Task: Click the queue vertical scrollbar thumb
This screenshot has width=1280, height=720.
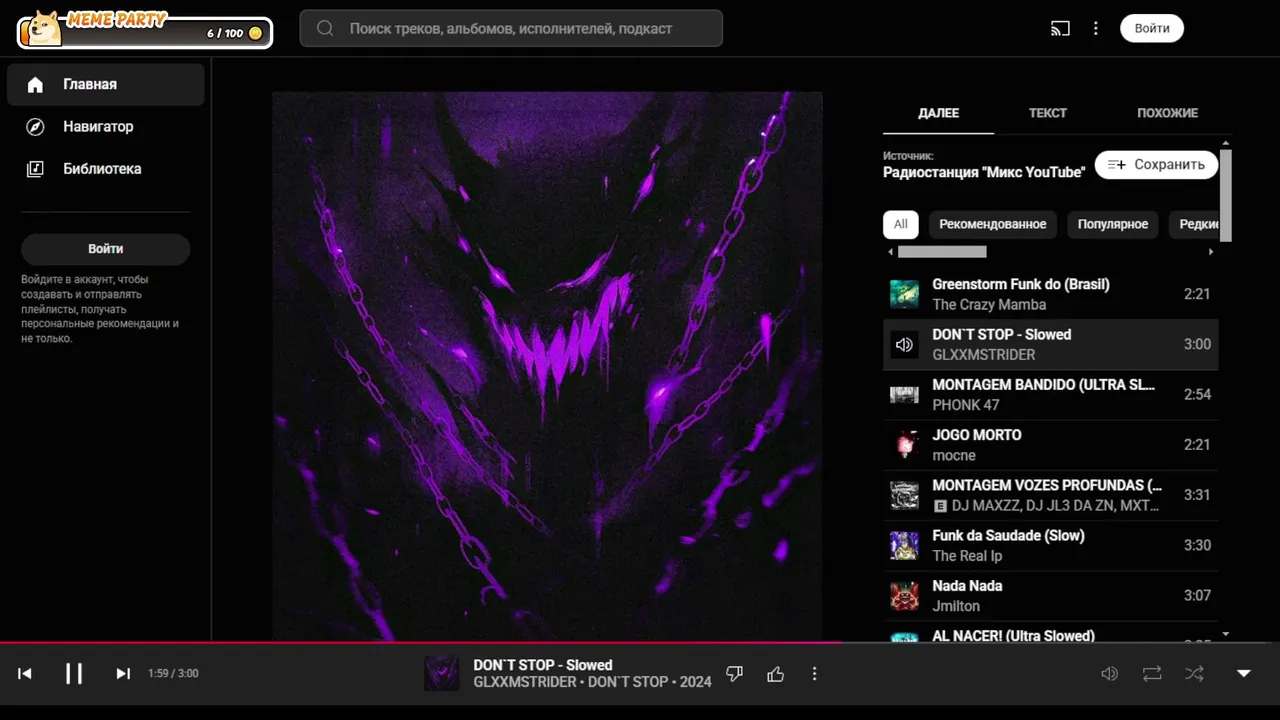Action: pyautogui.click(x=1226, y=196)
